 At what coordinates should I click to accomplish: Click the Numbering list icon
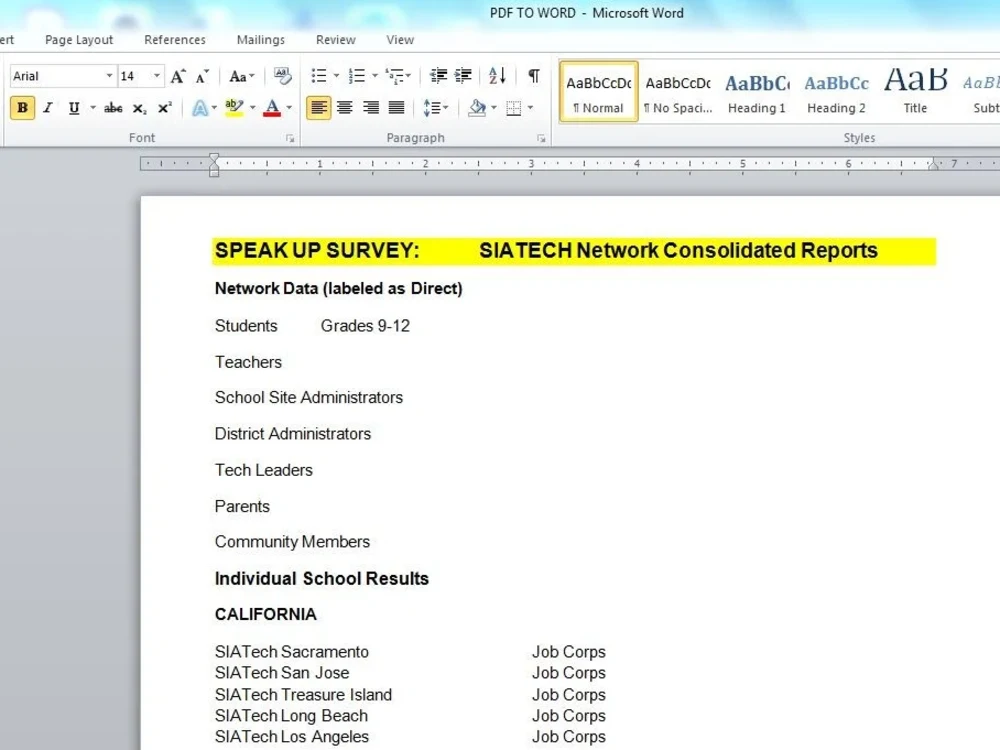(x=357, y=76)
